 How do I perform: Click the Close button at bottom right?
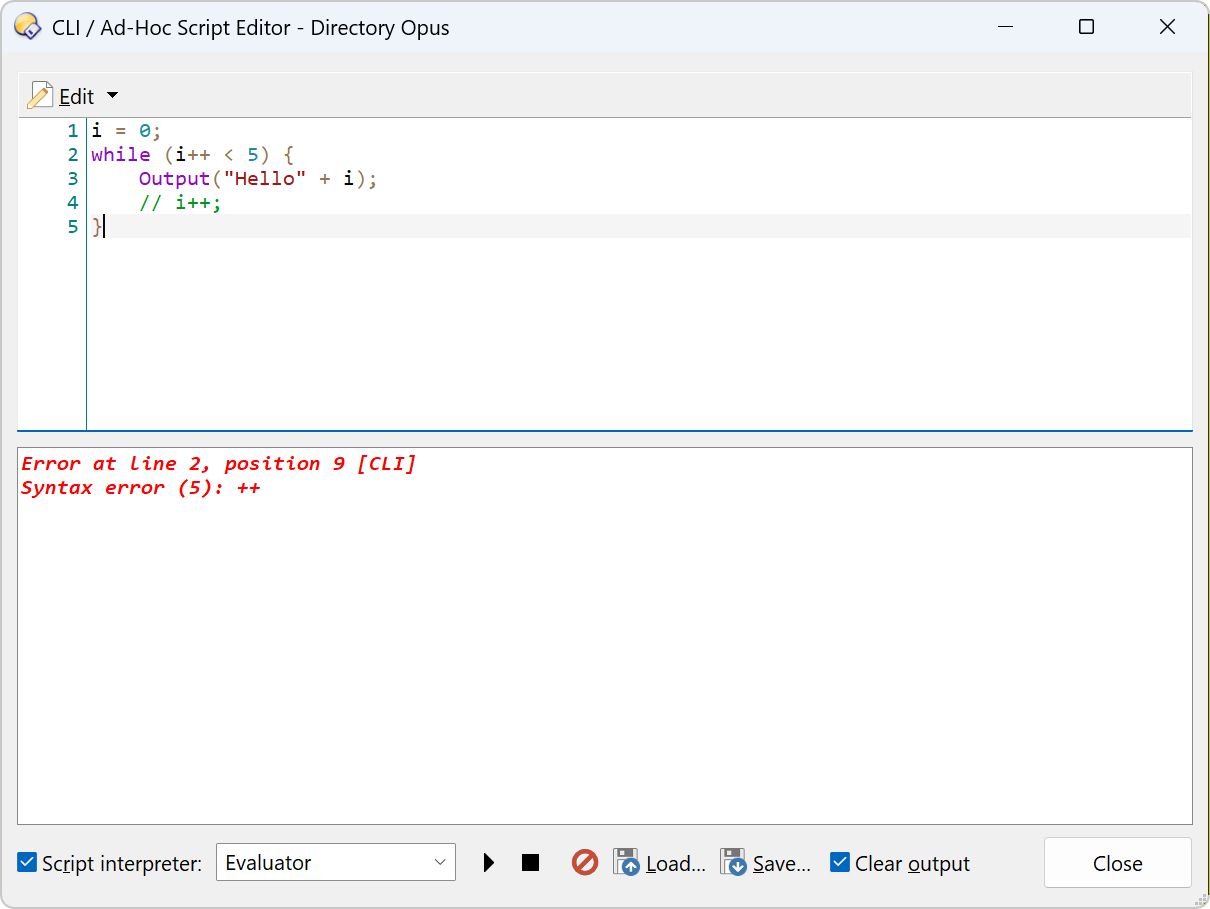point(1117,863)
